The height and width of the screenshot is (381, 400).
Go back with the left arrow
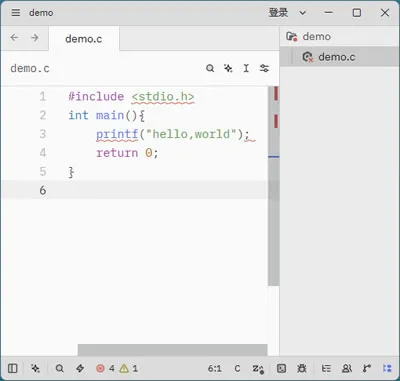[14, 37]
